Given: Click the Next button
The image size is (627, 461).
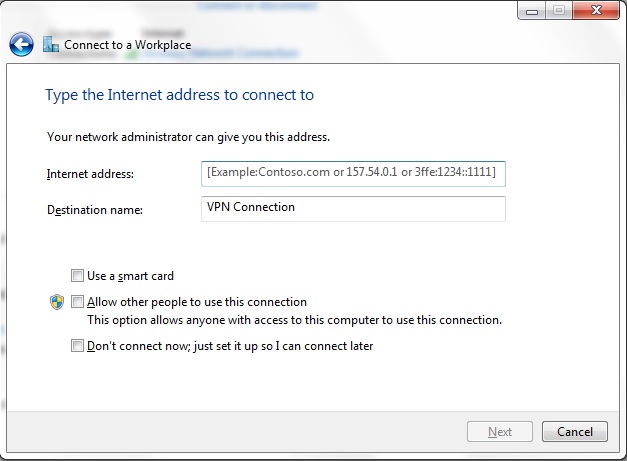Looking at the screenshot, I should [x=499, y=432].
